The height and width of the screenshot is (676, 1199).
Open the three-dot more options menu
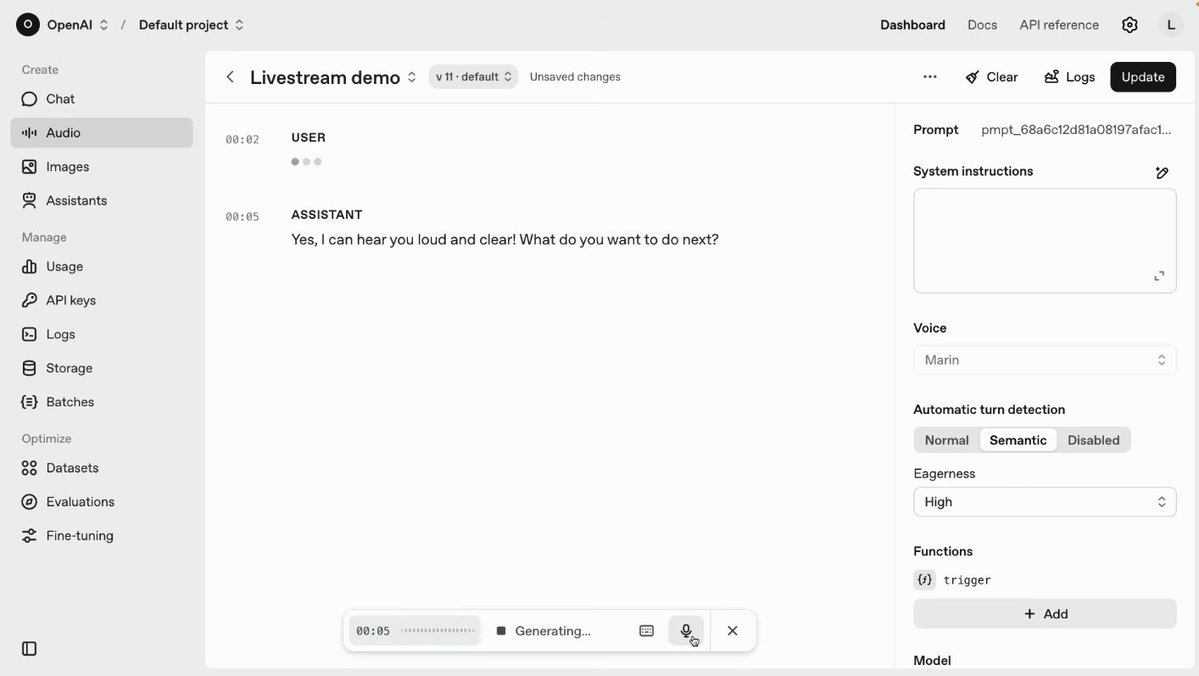(930, 77)
